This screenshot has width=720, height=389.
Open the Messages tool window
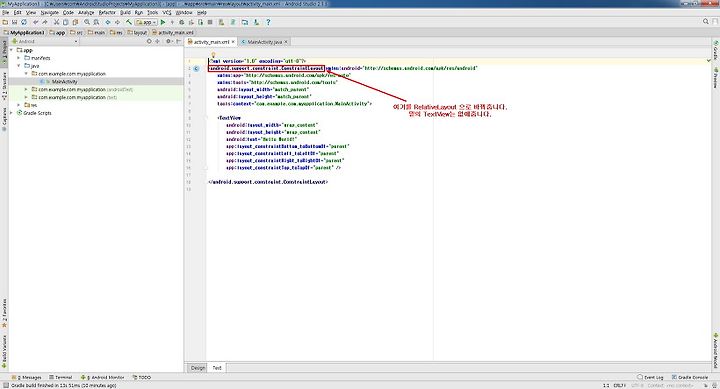[x=26, y=377]
